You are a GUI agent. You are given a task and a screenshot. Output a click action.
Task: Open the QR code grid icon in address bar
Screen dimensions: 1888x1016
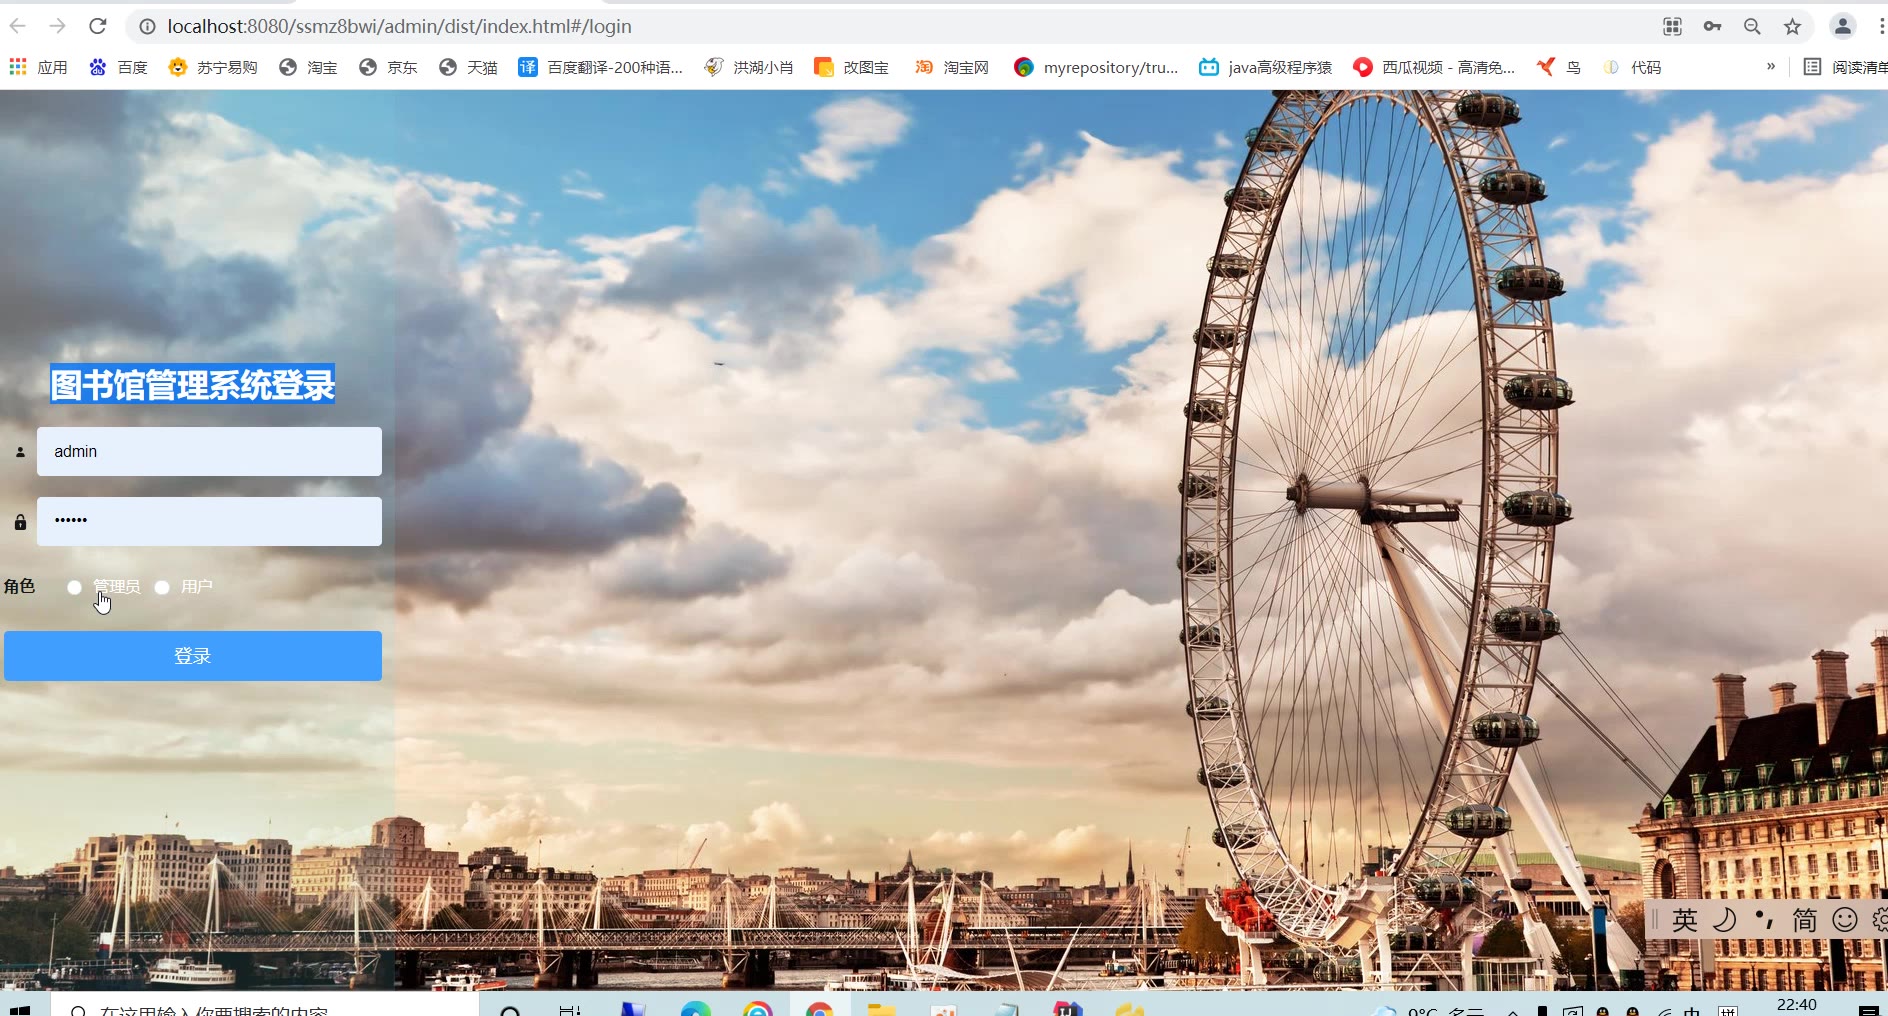(1672, 27)
